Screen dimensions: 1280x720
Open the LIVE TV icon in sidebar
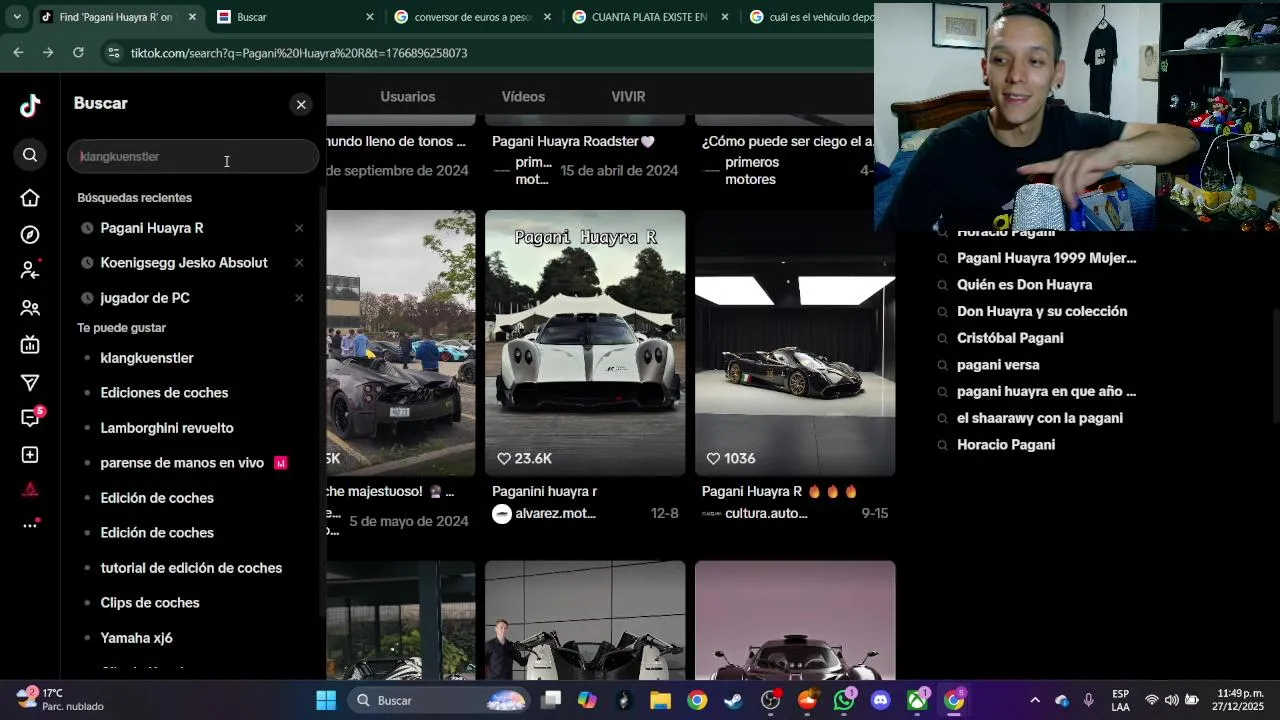[x=30, y=346]
